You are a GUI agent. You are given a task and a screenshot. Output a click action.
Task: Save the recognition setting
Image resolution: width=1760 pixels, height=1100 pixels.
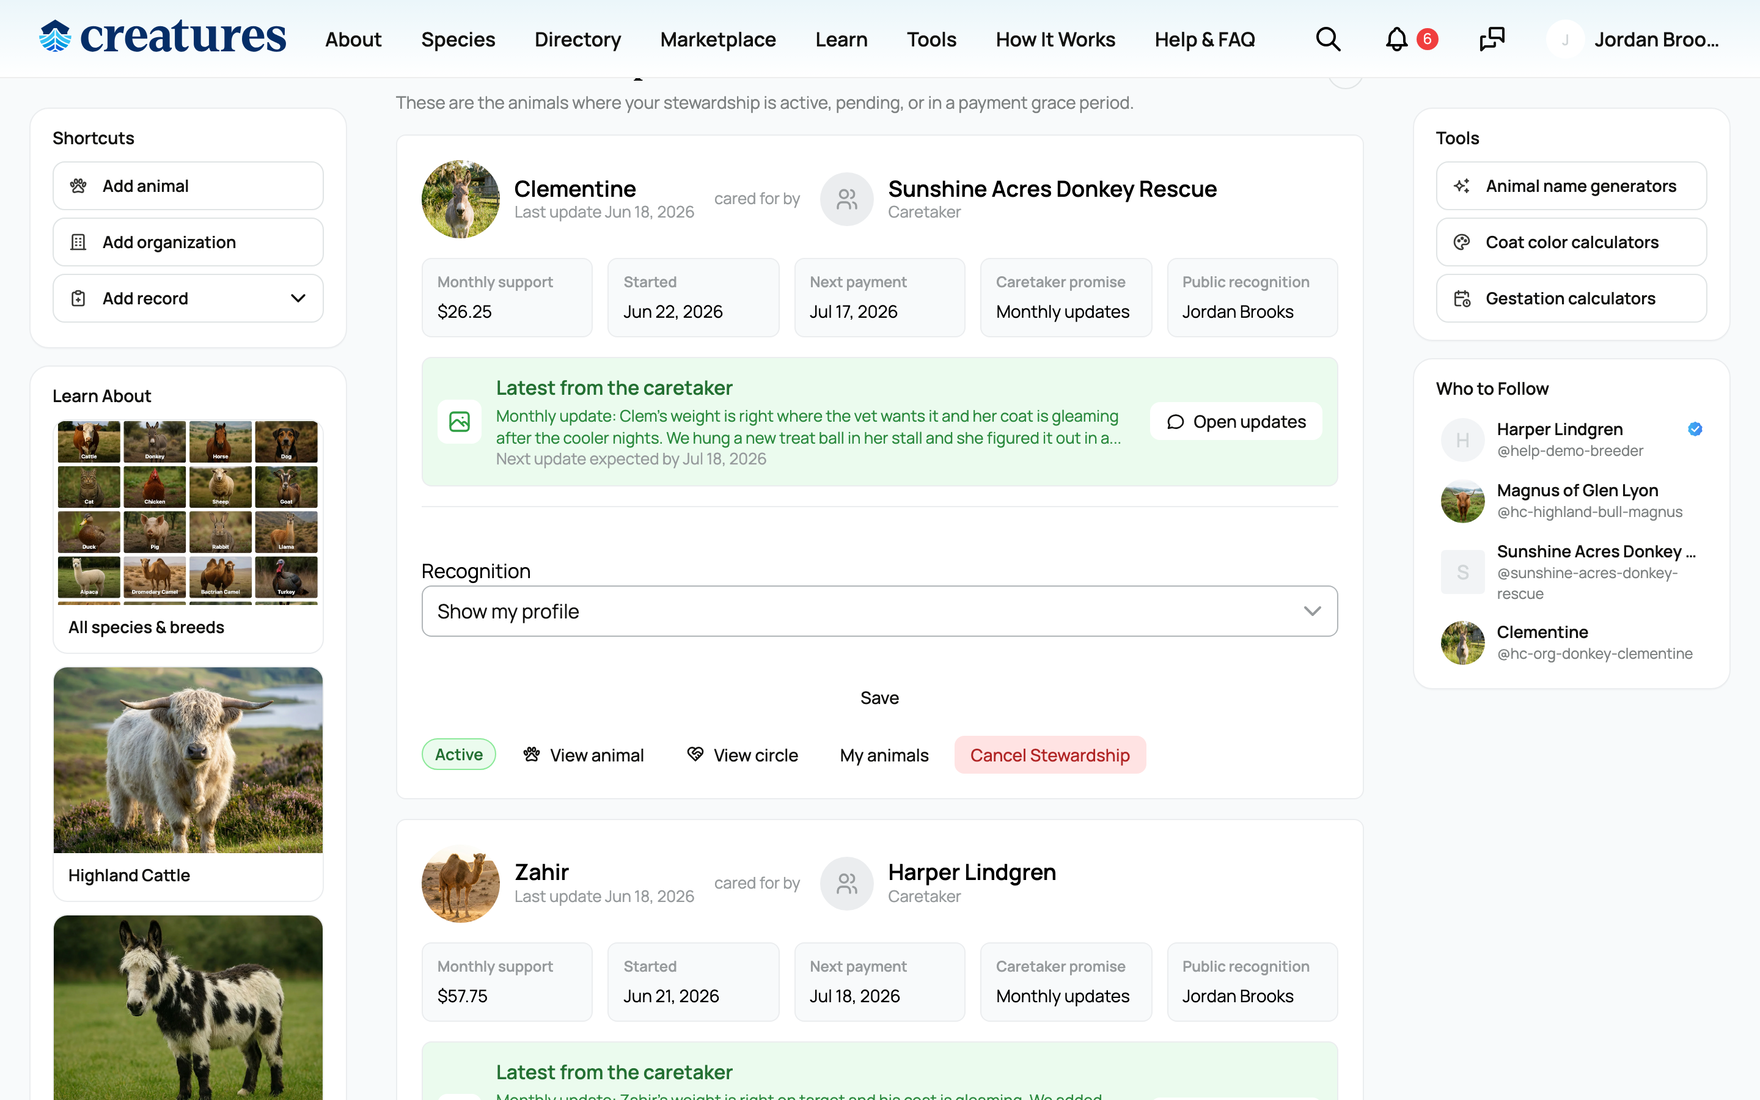tap(880, 698)
